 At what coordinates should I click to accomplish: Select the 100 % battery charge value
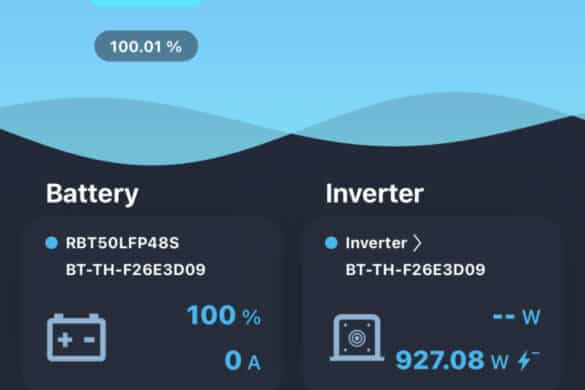pos(224,315)
